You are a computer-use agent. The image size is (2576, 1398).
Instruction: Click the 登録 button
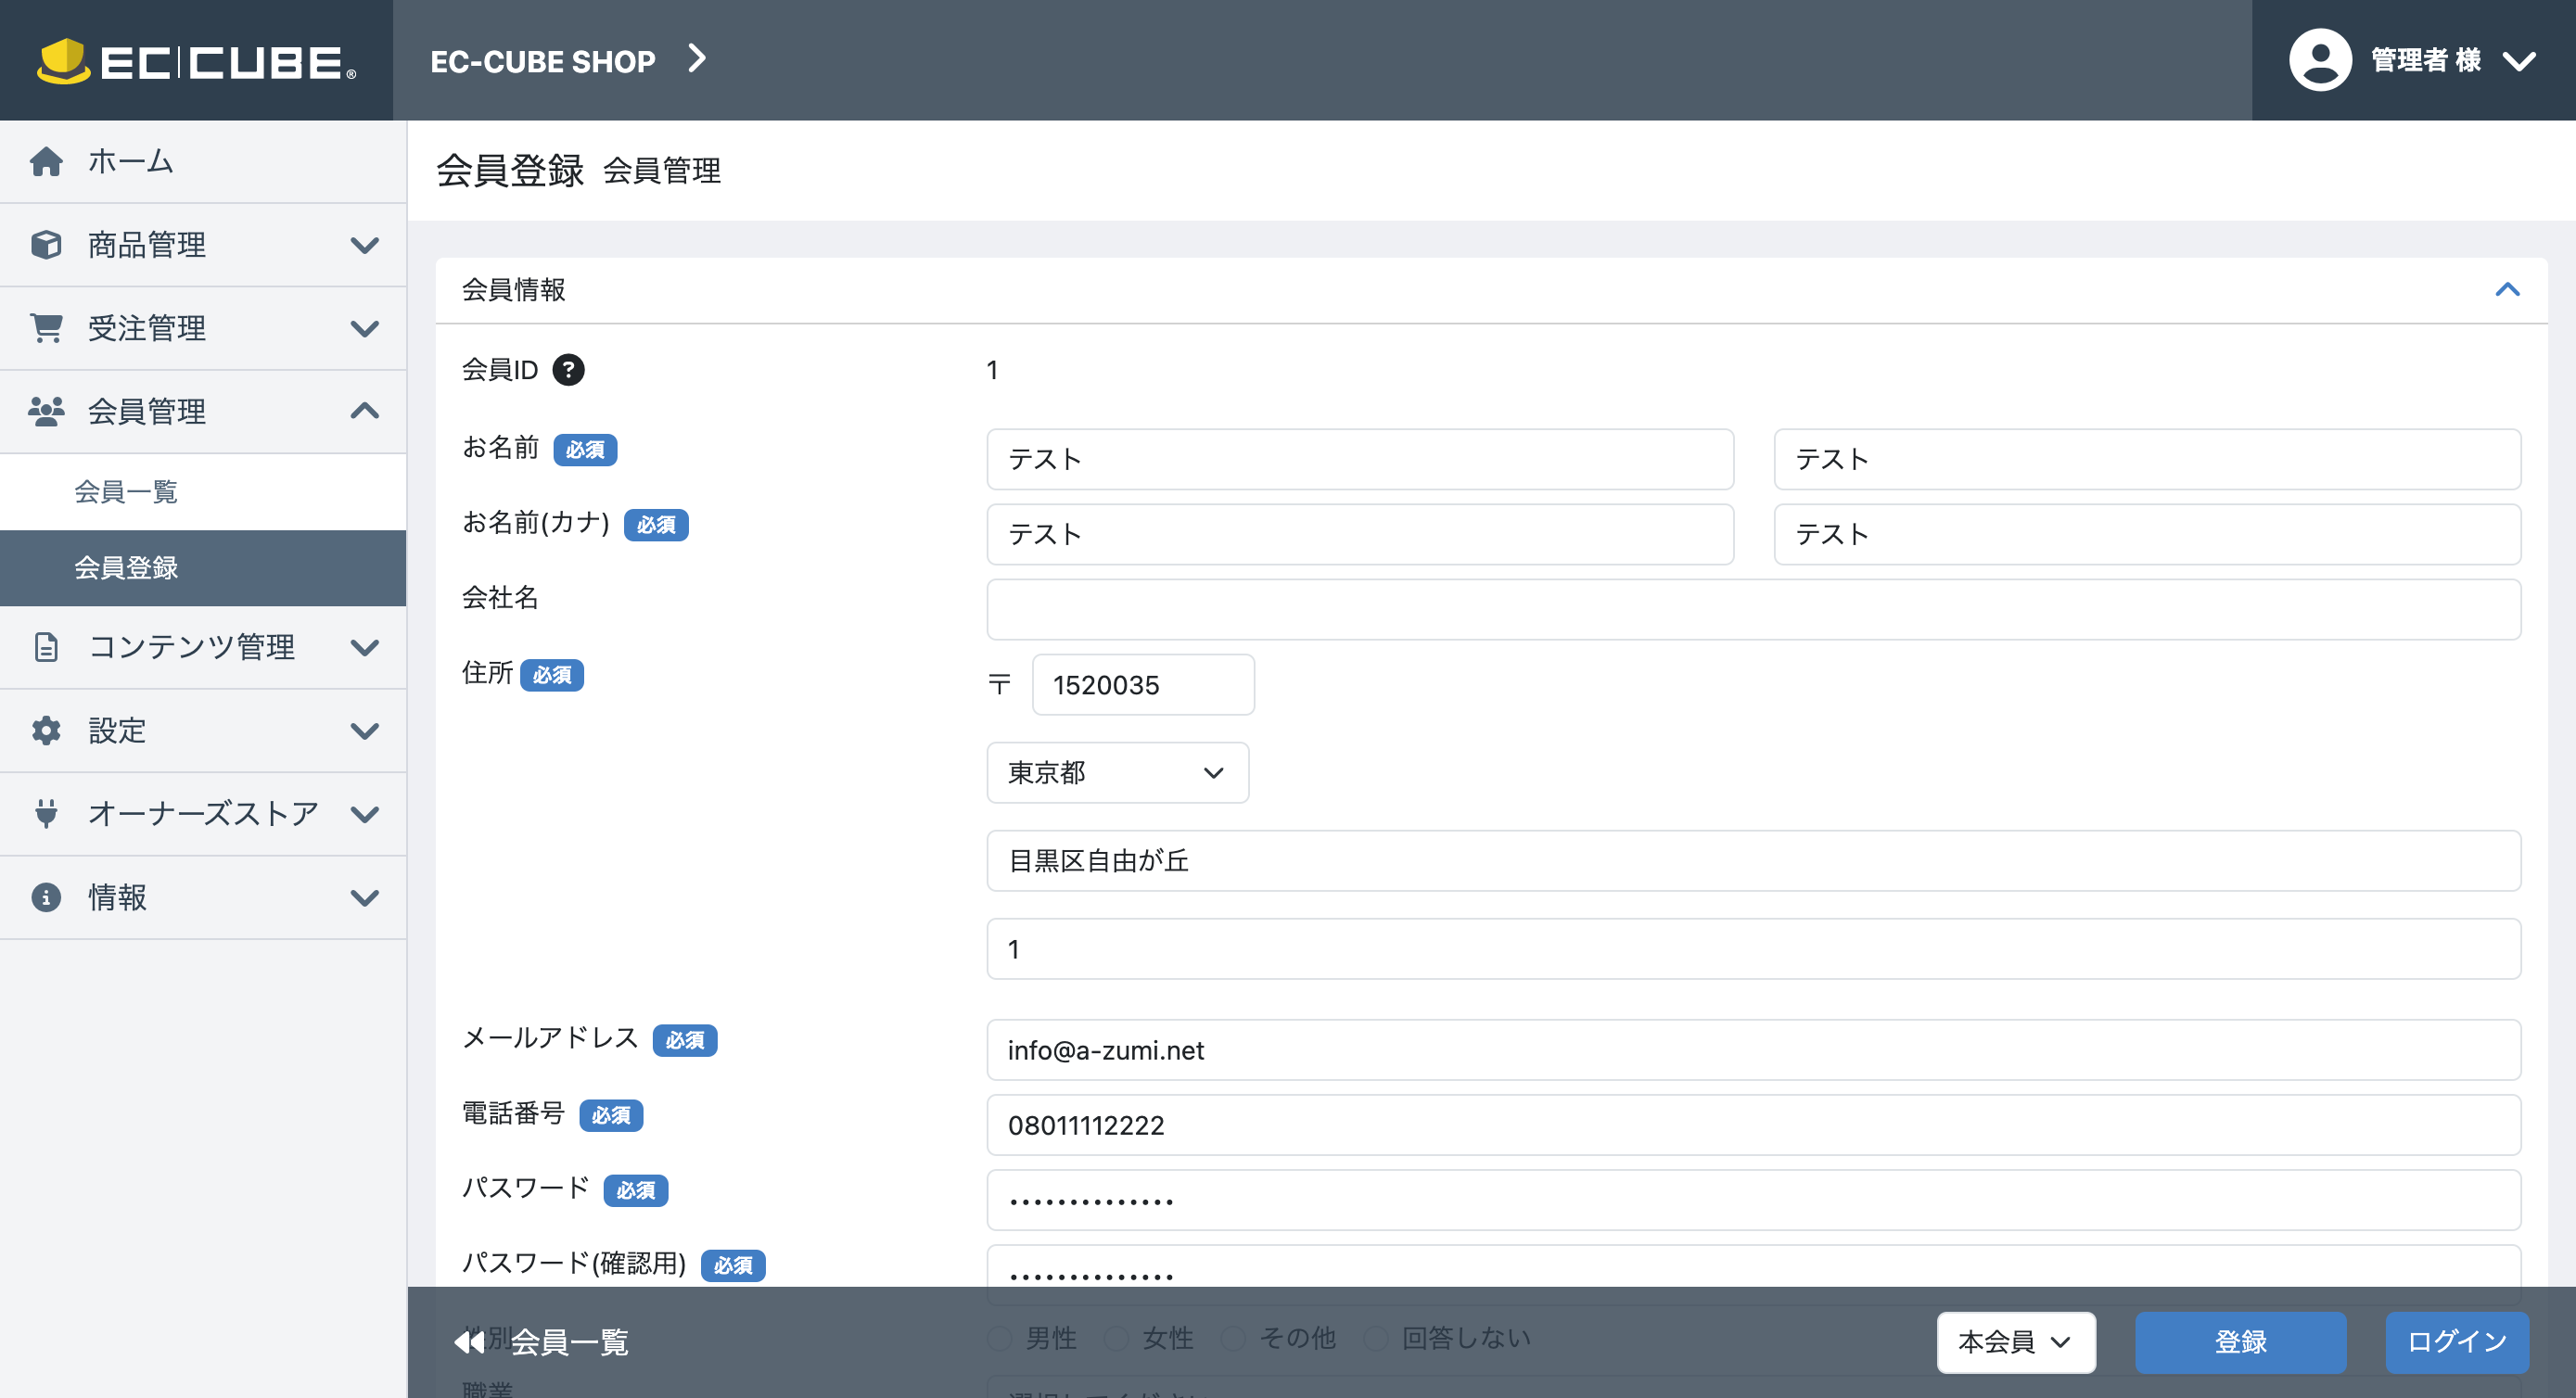(2240, 1342)
